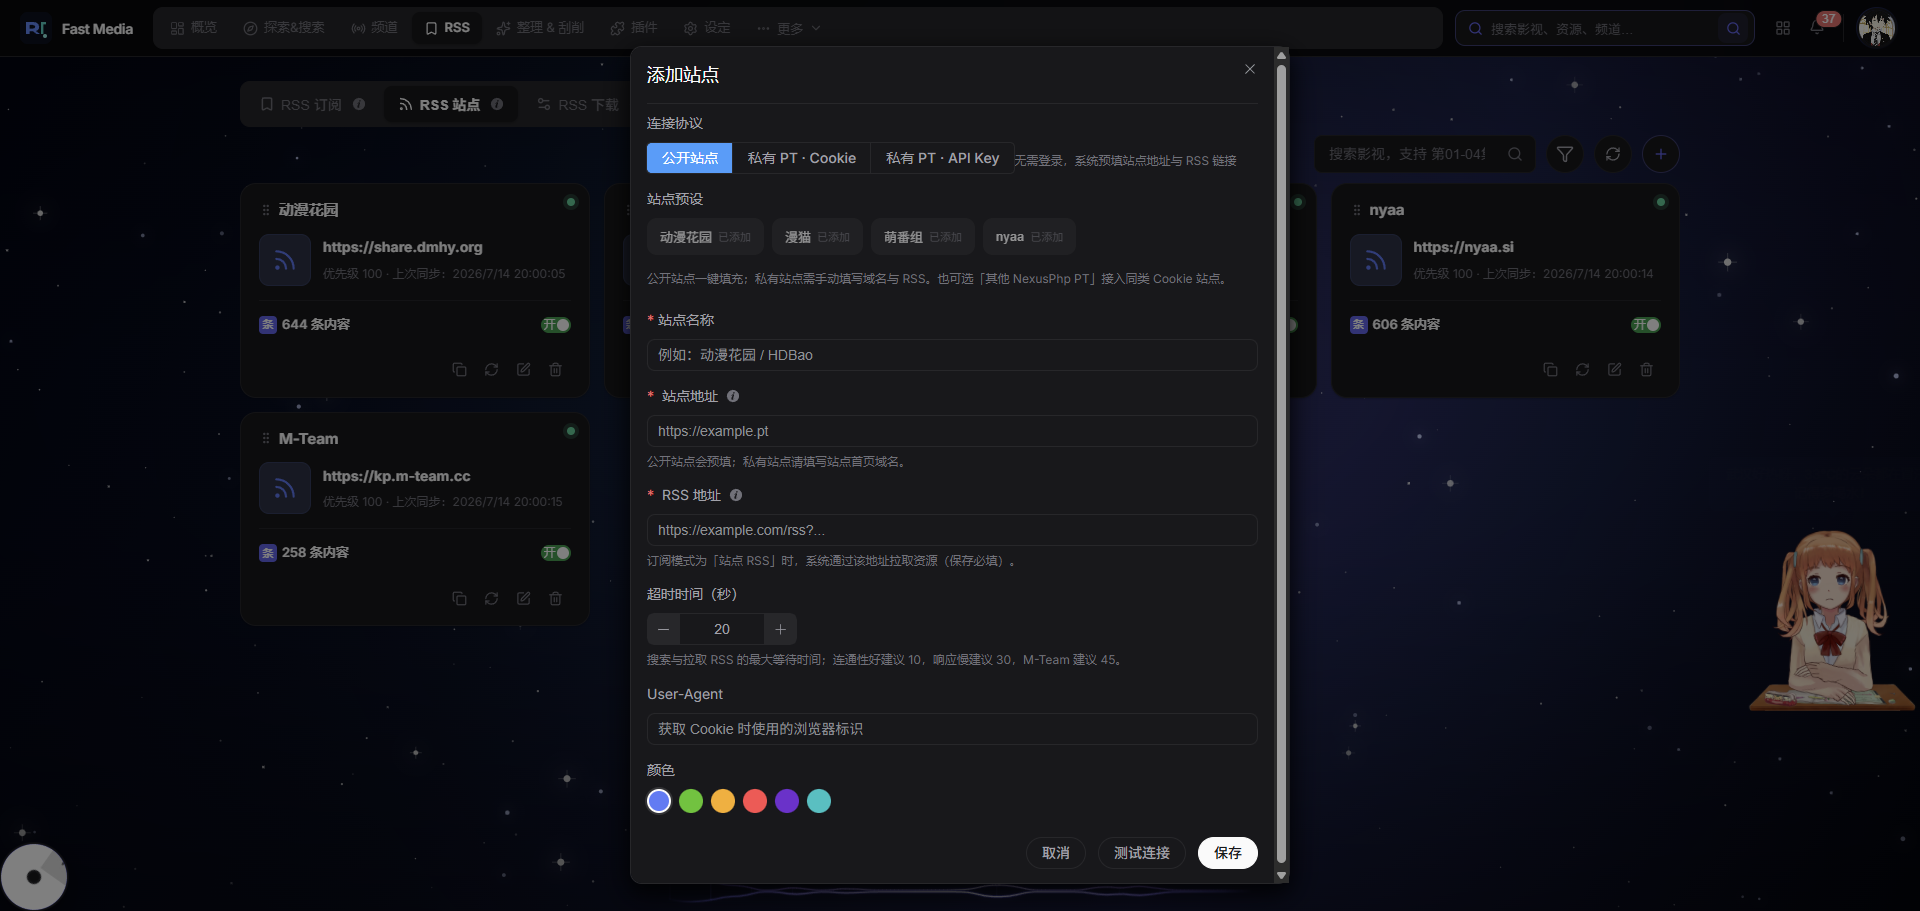Switch to the RSS 下载 tab

tap(578, 104)
